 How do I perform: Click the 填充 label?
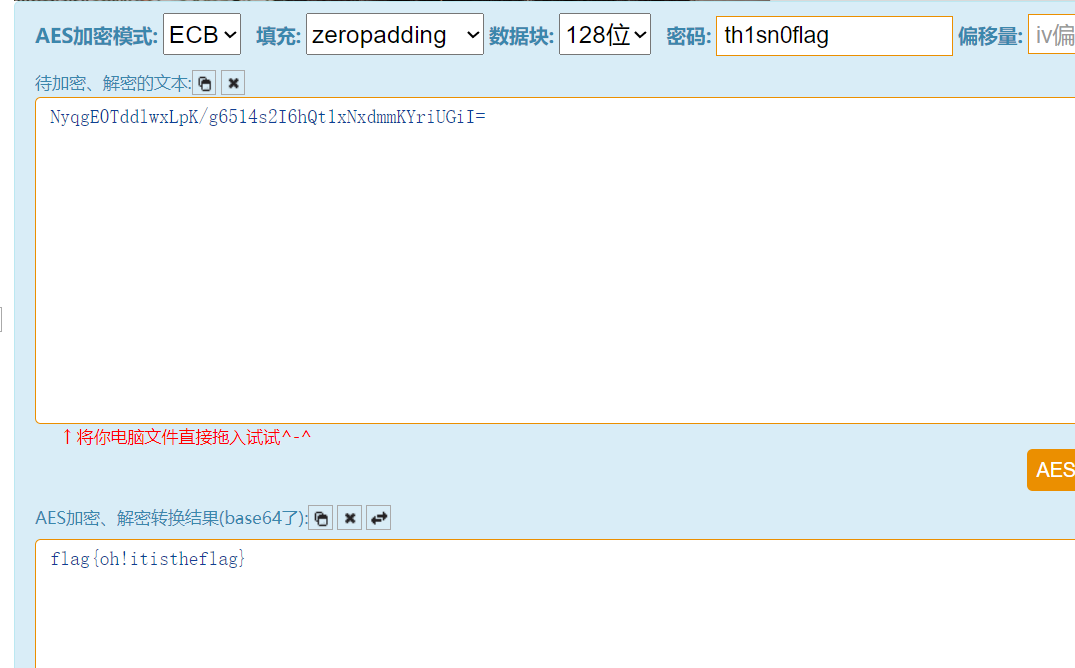pyautogui.click(x=278, y=36)
